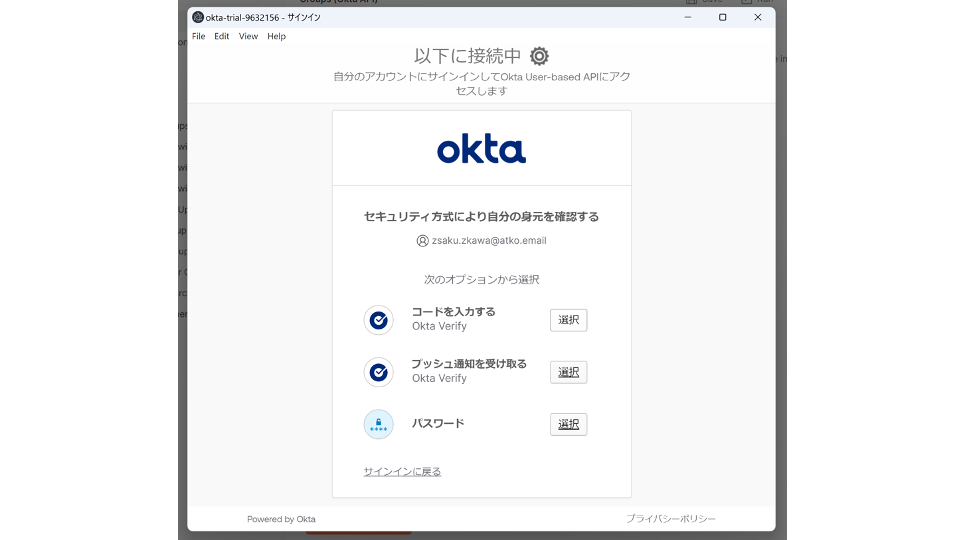
Task: Click the Okta Verify icon for コードを入力する
Action: pyautogui.click(x=378, y=320)
